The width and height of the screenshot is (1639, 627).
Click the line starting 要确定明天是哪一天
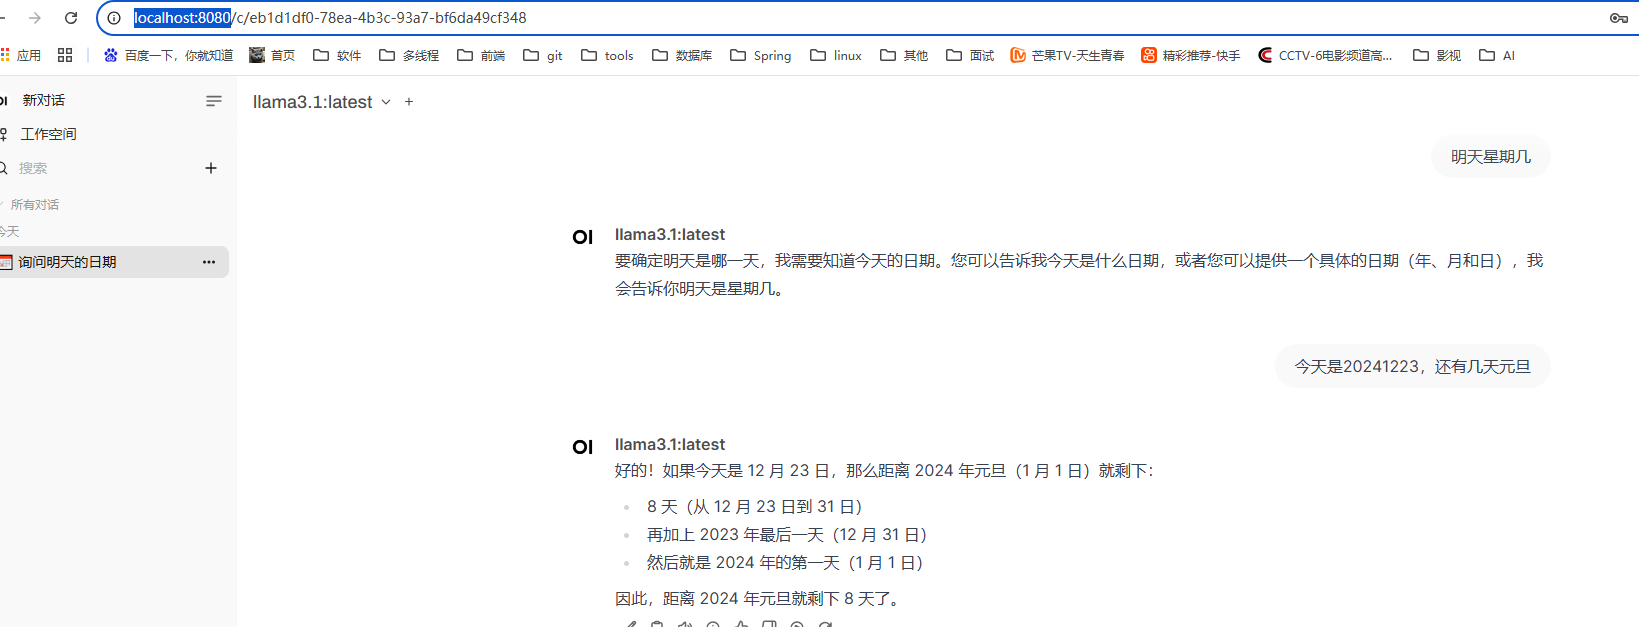(1079, 261)
